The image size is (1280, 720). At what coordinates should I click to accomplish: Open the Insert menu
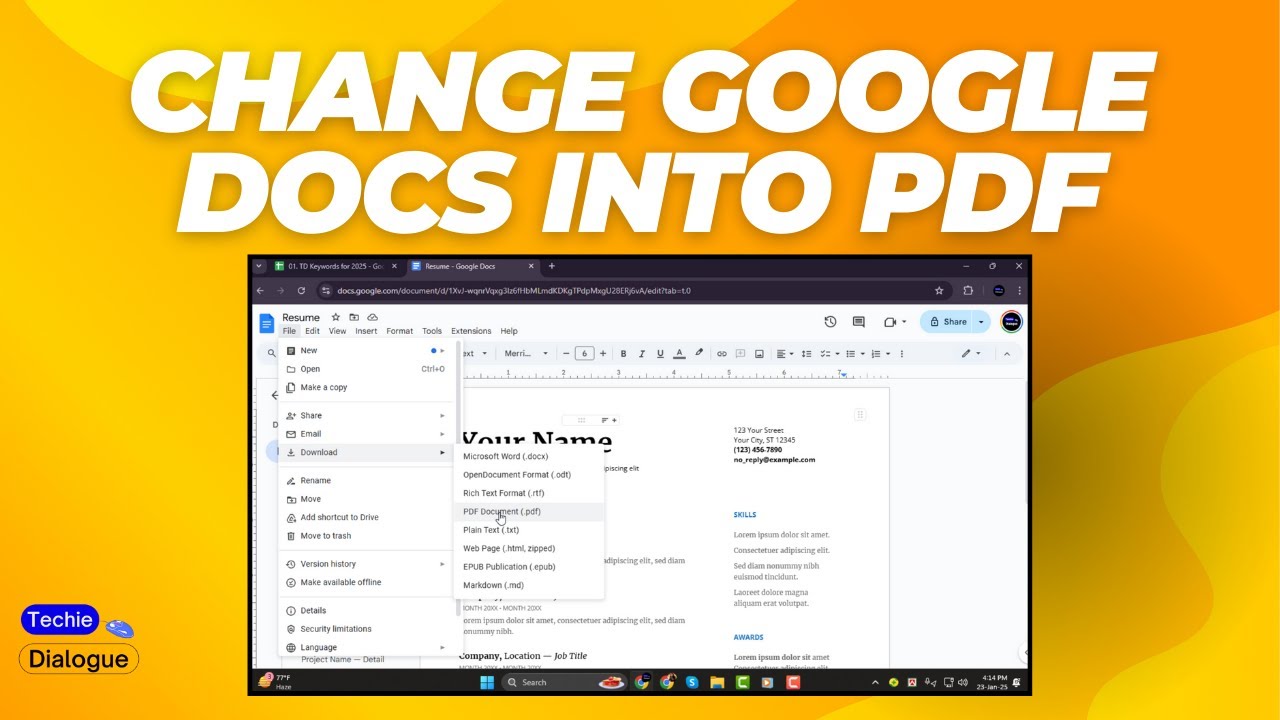coord(366,331)
